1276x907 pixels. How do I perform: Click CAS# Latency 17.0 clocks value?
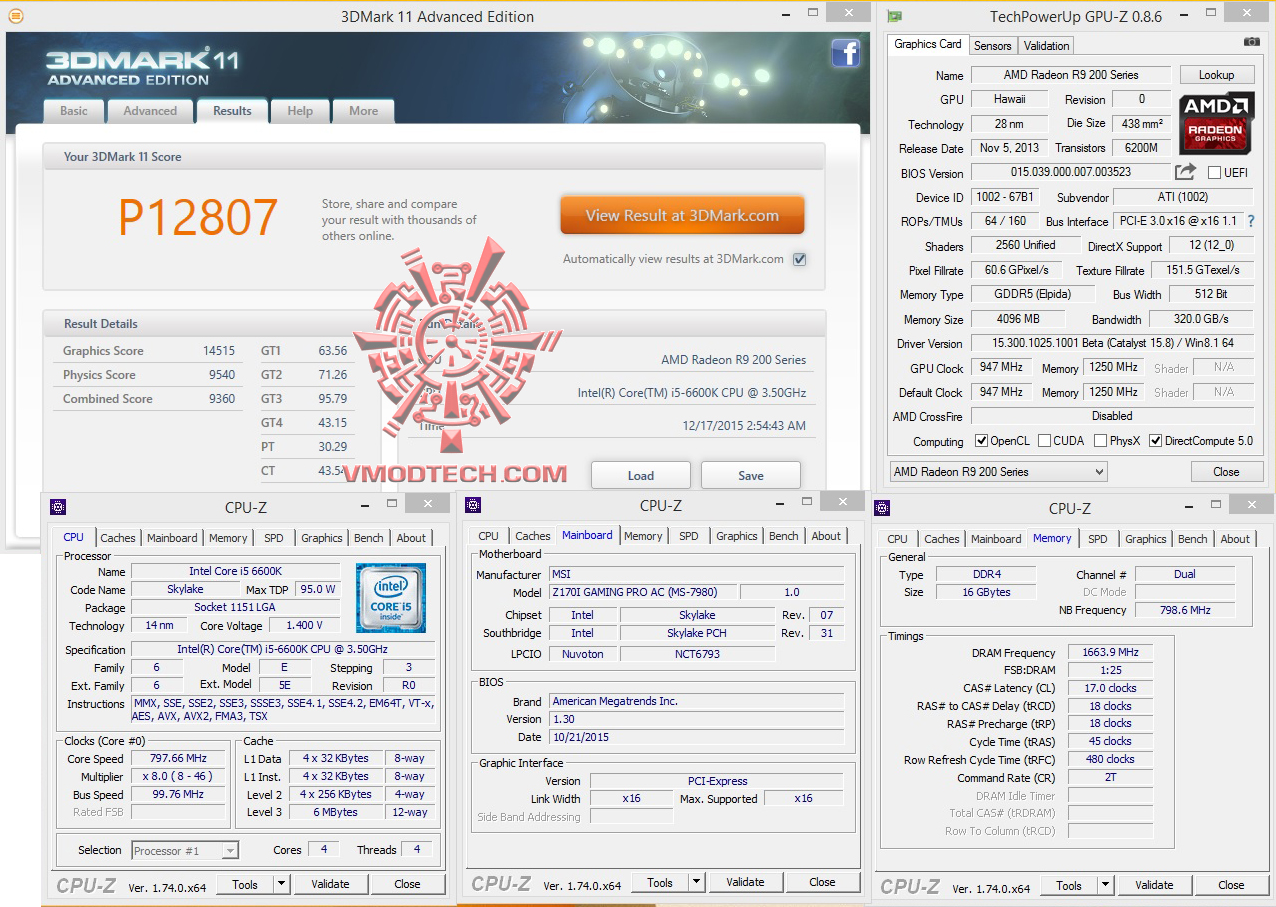1110,688
